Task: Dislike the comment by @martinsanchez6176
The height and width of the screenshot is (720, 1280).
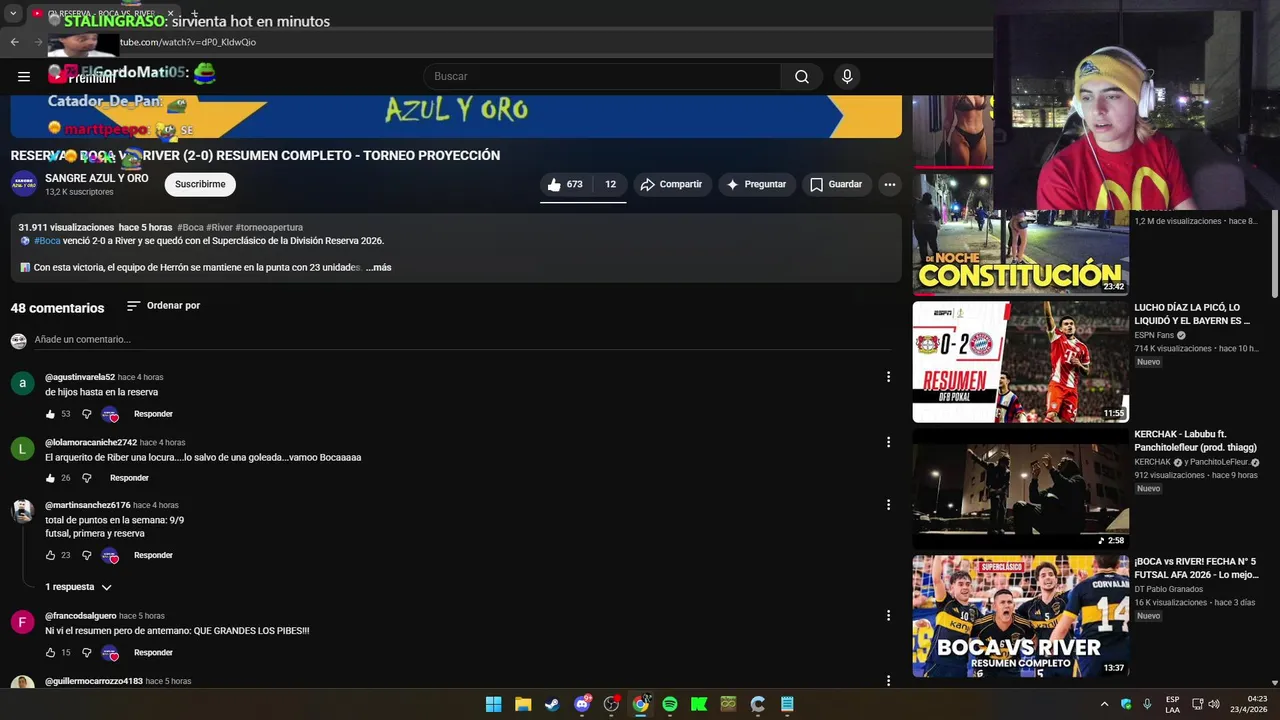Action: 86,555
